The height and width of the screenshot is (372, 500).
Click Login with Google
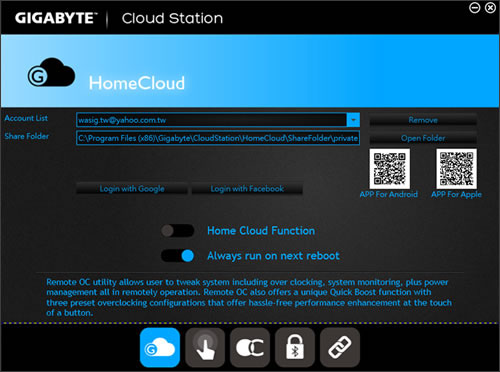pyautogui.click(x=132, y=189)
